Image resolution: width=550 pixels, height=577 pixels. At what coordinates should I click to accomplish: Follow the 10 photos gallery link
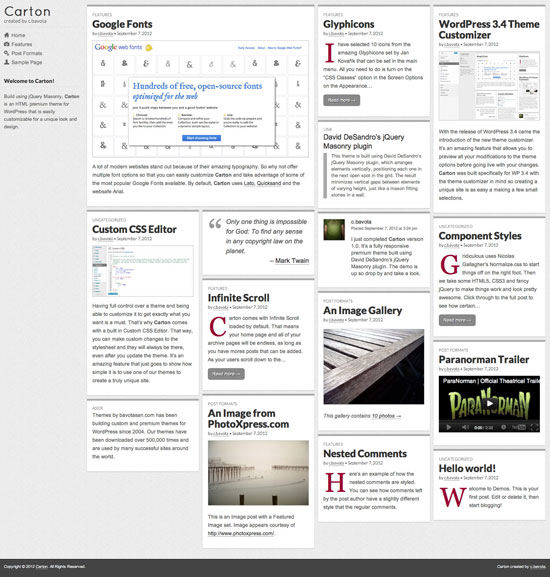click(x=386, y=416)
